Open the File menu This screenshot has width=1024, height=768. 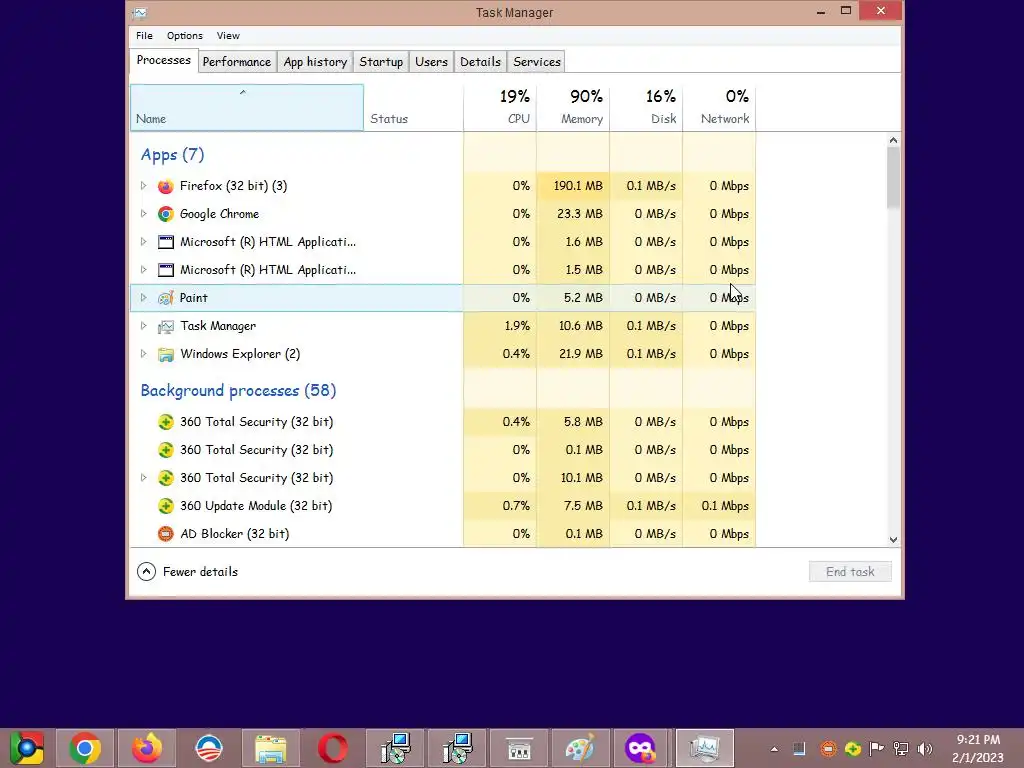click(x=144, y=36)
